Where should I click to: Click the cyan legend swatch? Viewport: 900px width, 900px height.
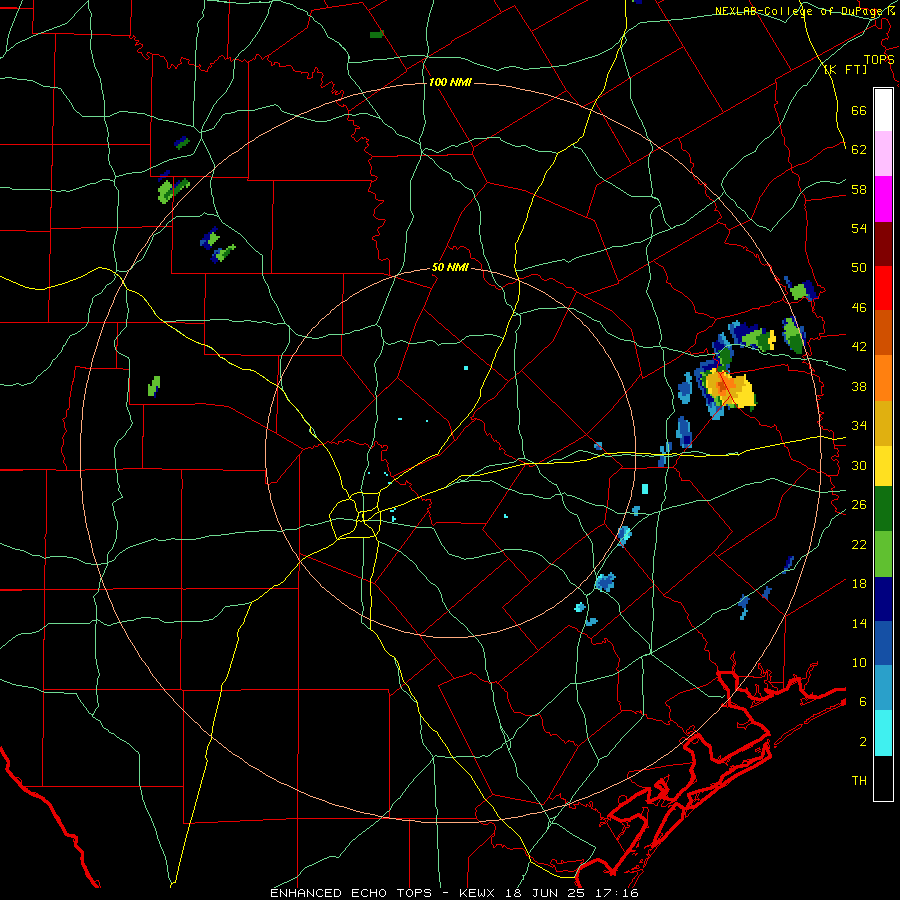tap(883, 733)
